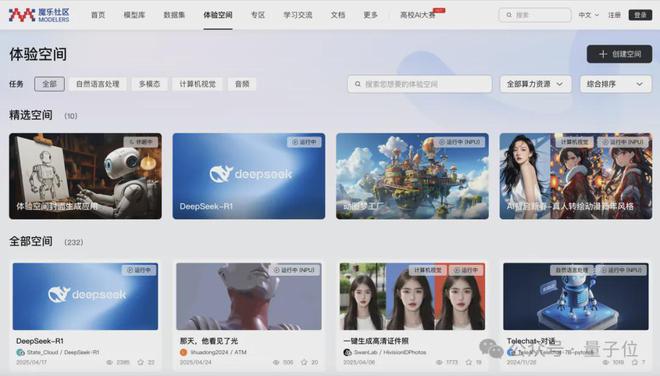The width and height of the screenshot is (660, 376).
Task: Click the State_Cloud author avatar
Action: coord(20,352)
